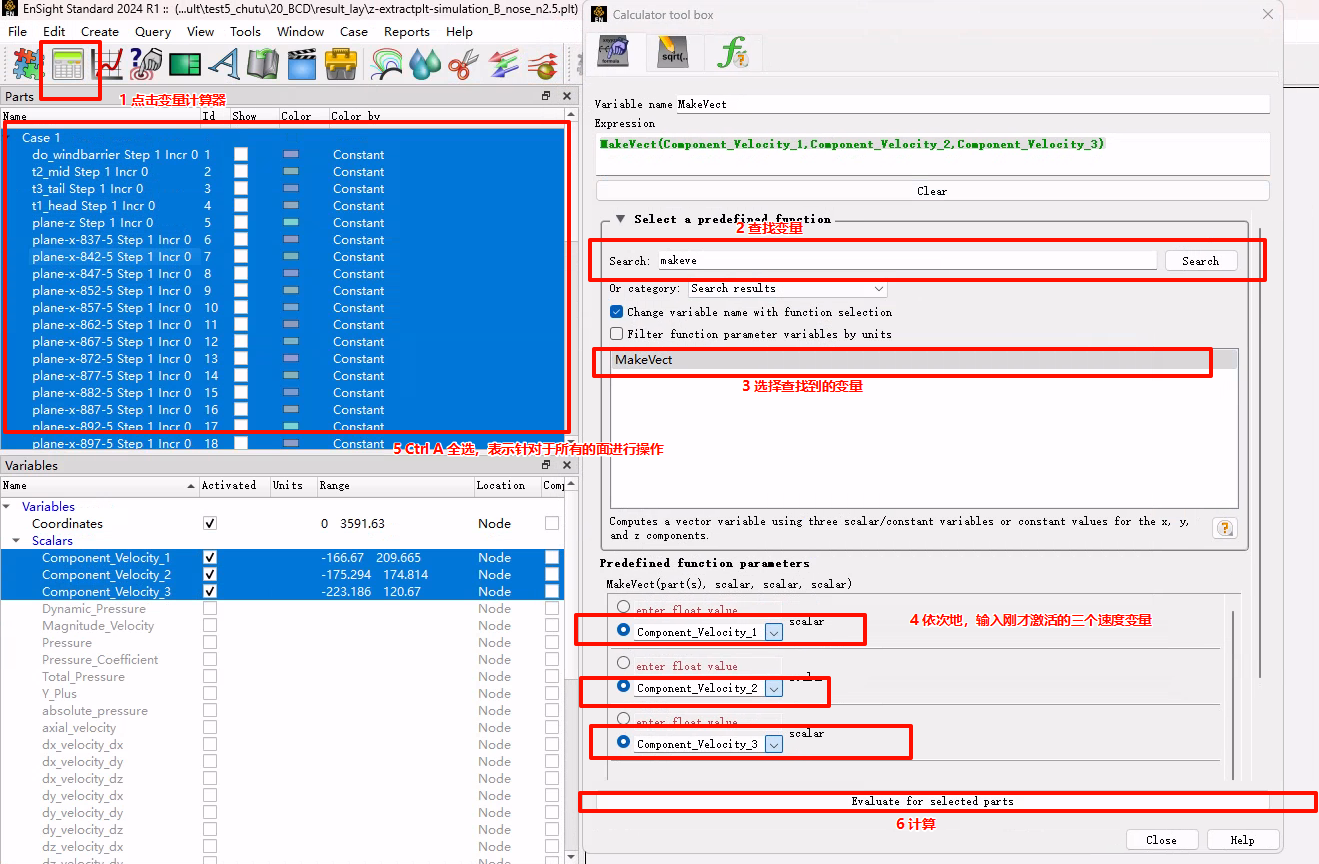The width and height of the screenshot is (1319, 864).
Task: Switch to the sqrt math functions tab
Action: tap(672, 52)
